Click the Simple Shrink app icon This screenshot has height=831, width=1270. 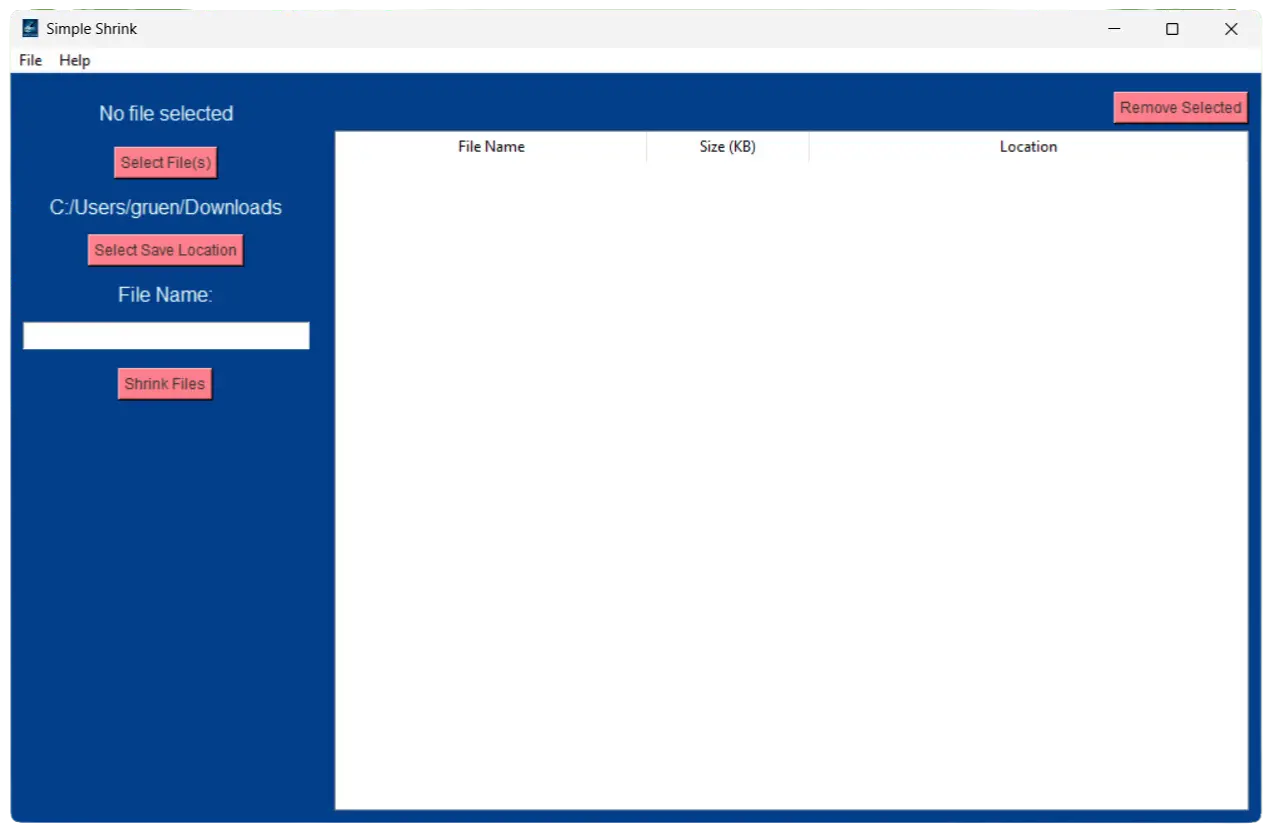pos(30,28)
